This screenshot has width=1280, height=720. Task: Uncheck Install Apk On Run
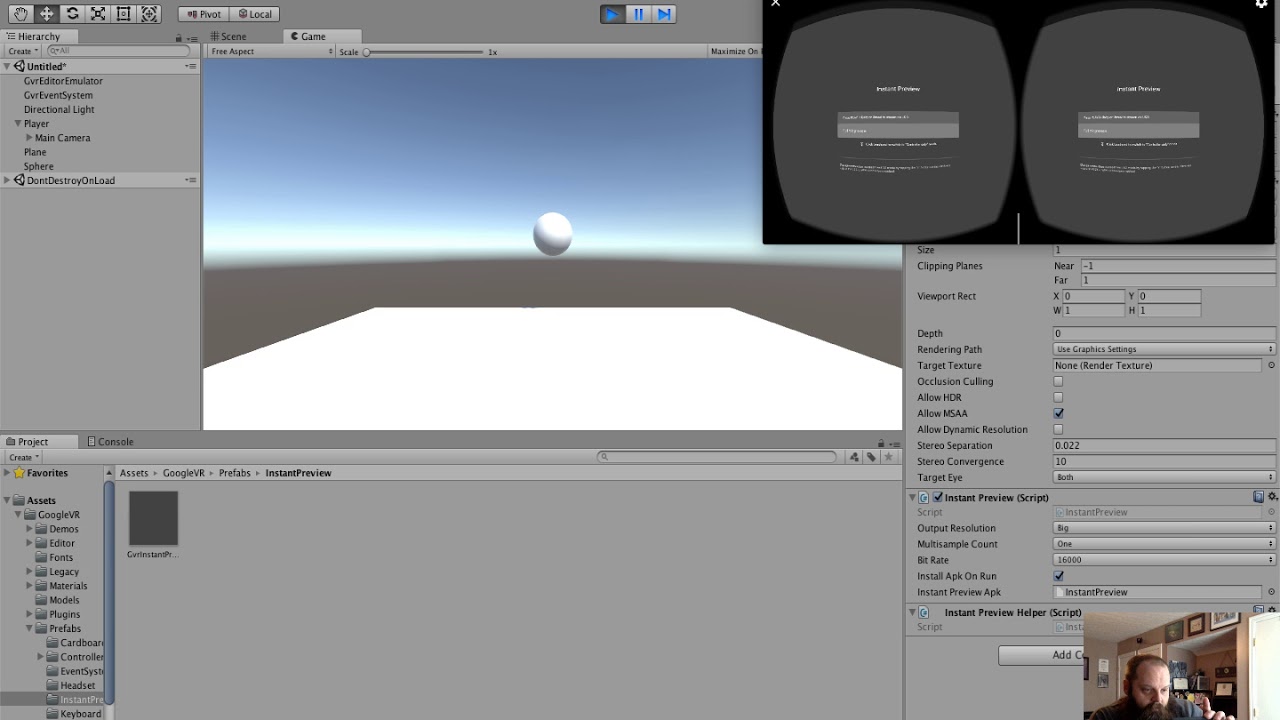point(1058,576)
